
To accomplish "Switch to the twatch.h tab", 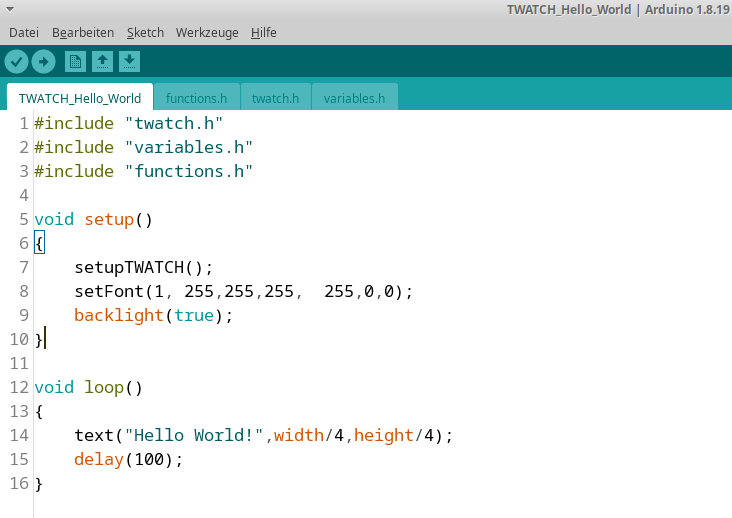I will click(x=275, y=98).
